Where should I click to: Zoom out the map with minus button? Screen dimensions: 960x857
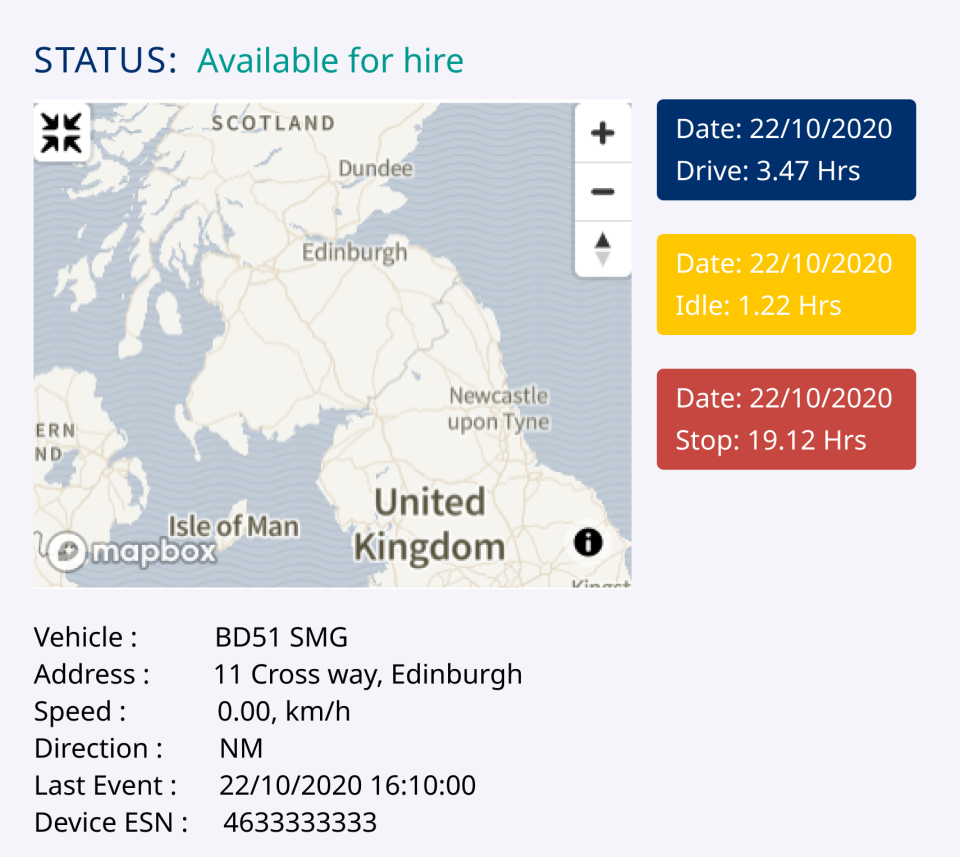tap(602, 192)
